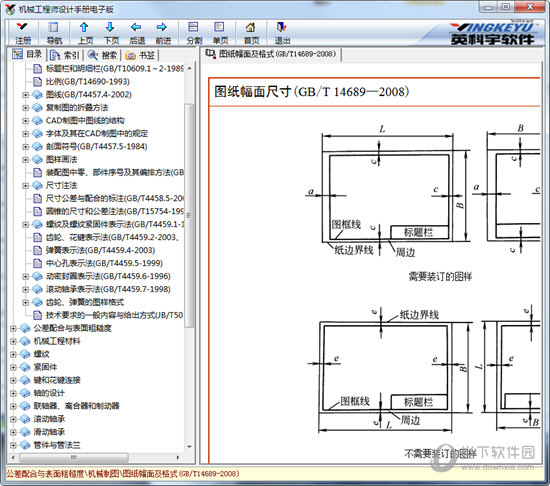Click the status bar path text
Screen dimensions: 550x486
[122, 474]
